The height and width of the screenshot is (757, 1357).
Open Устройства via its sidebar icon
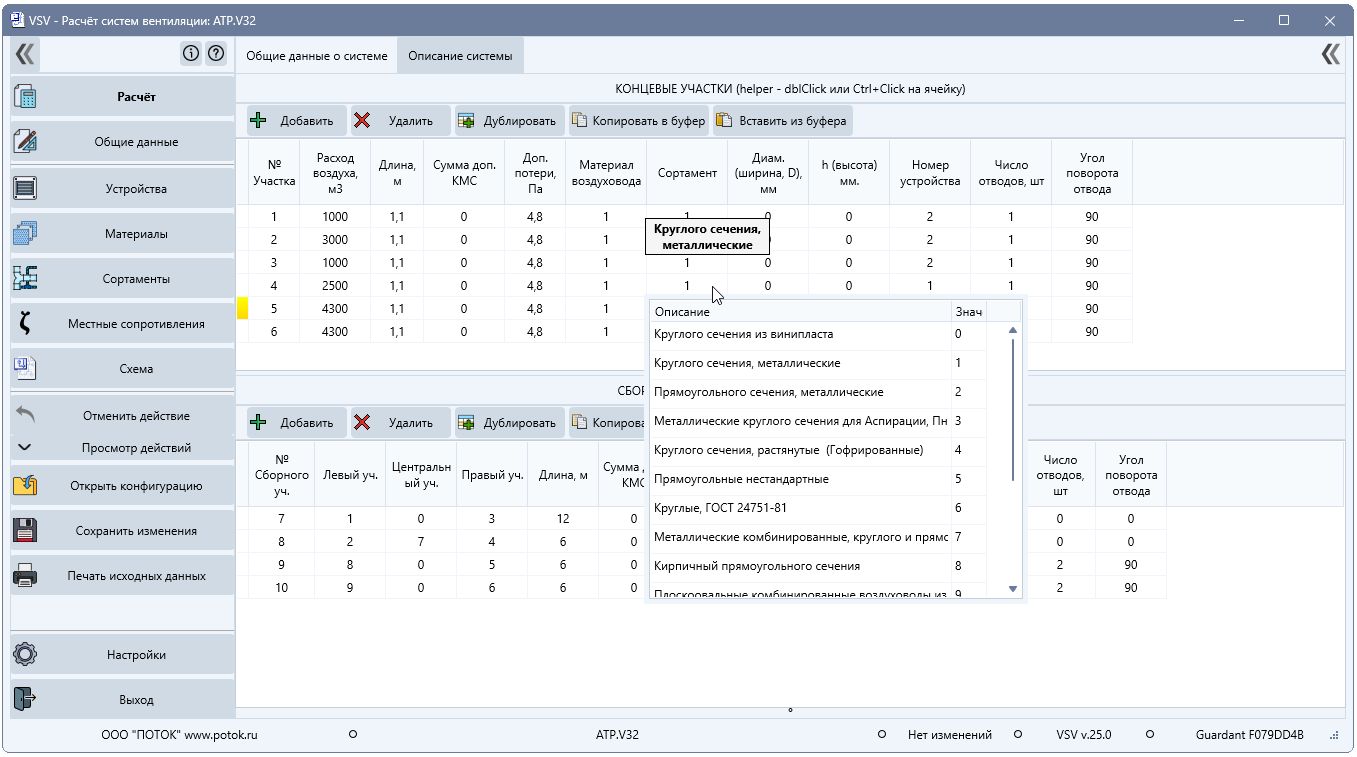click(25, 188)
